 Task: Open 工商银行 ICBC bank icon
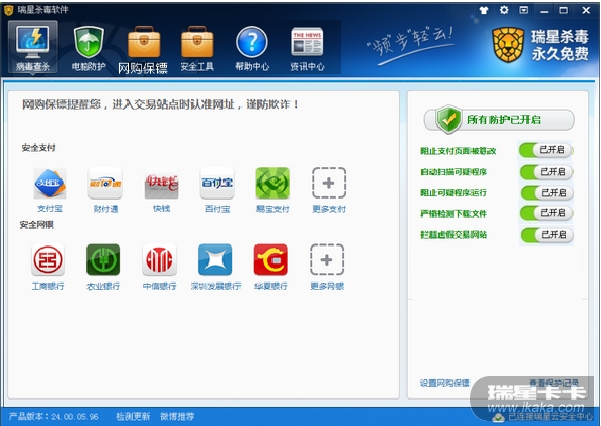(48, 260)
